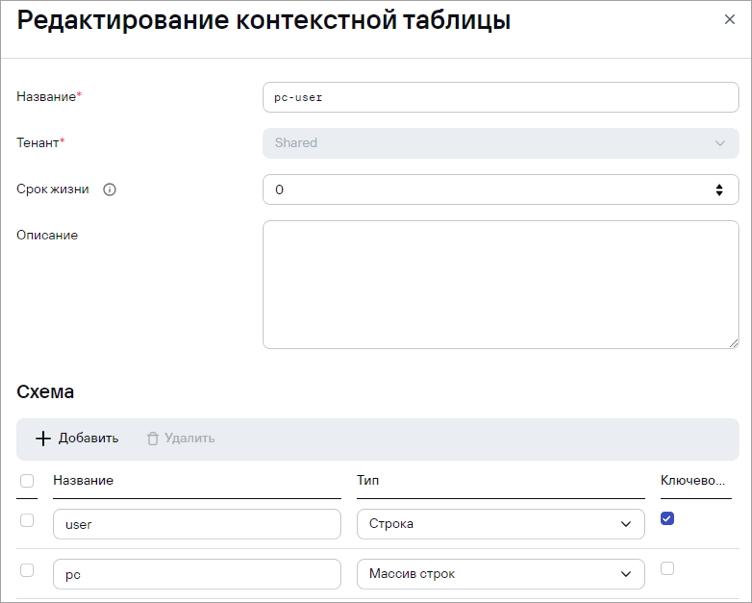
Task: Click the trash icon of Удалить
Action: click(153, 438)
